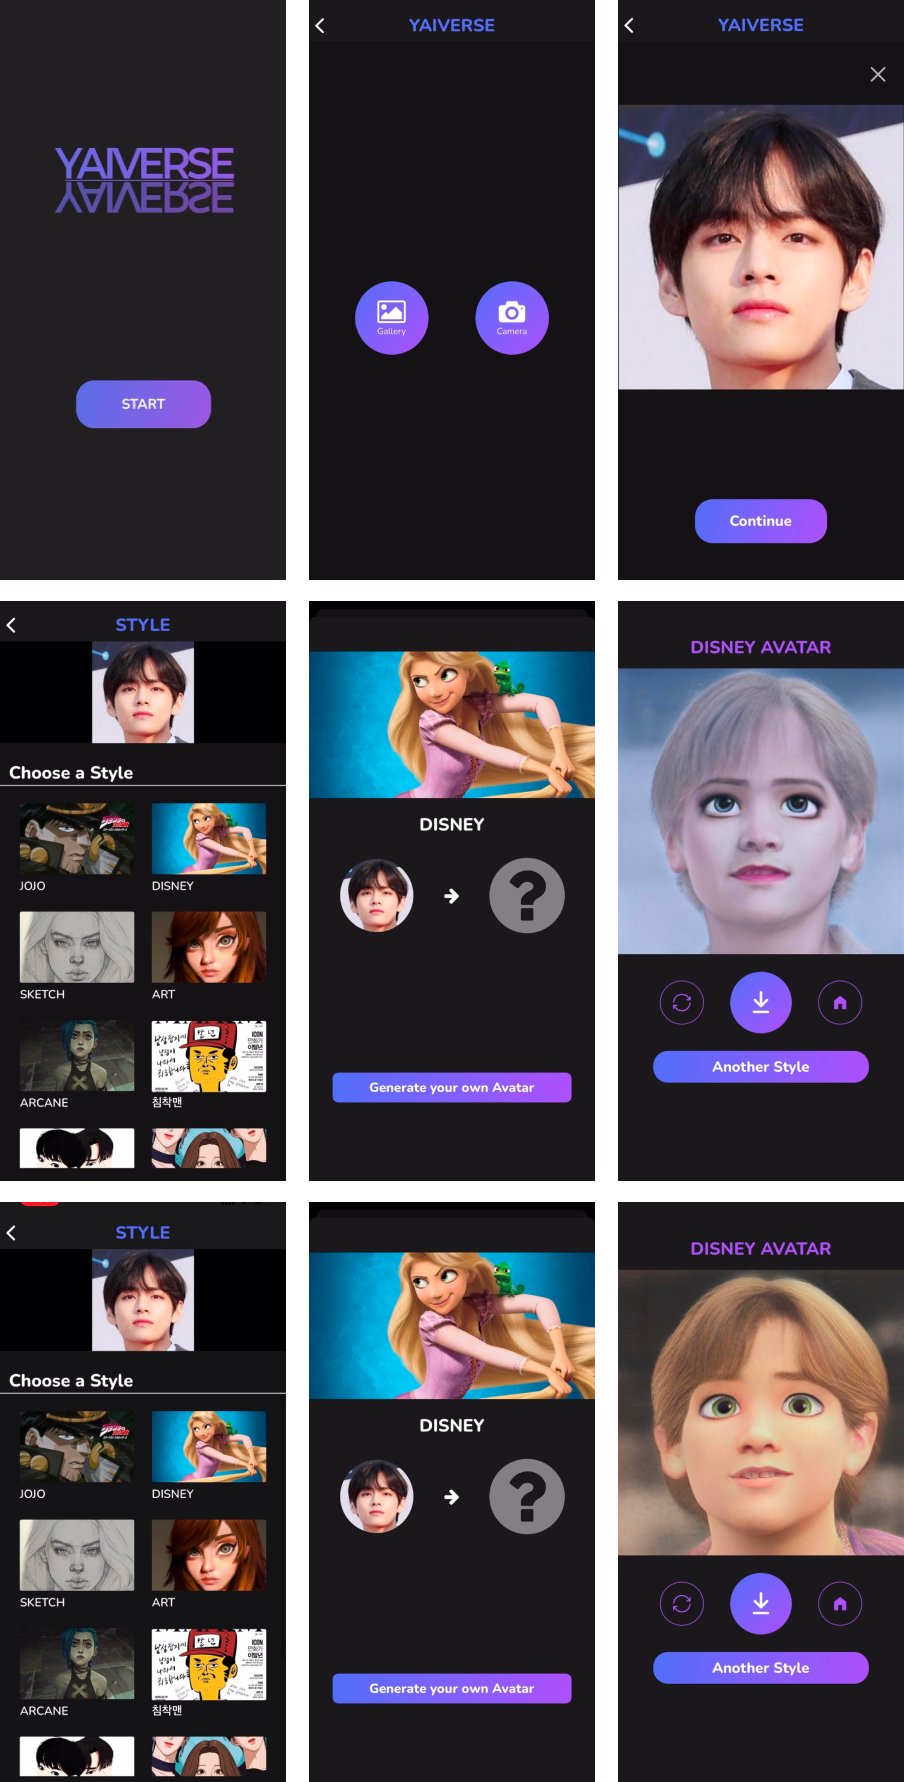Viewport: 904px width, 1782px height.
Task: Tap home icon under brown-haired avatar
Action: coord(839,1603)
